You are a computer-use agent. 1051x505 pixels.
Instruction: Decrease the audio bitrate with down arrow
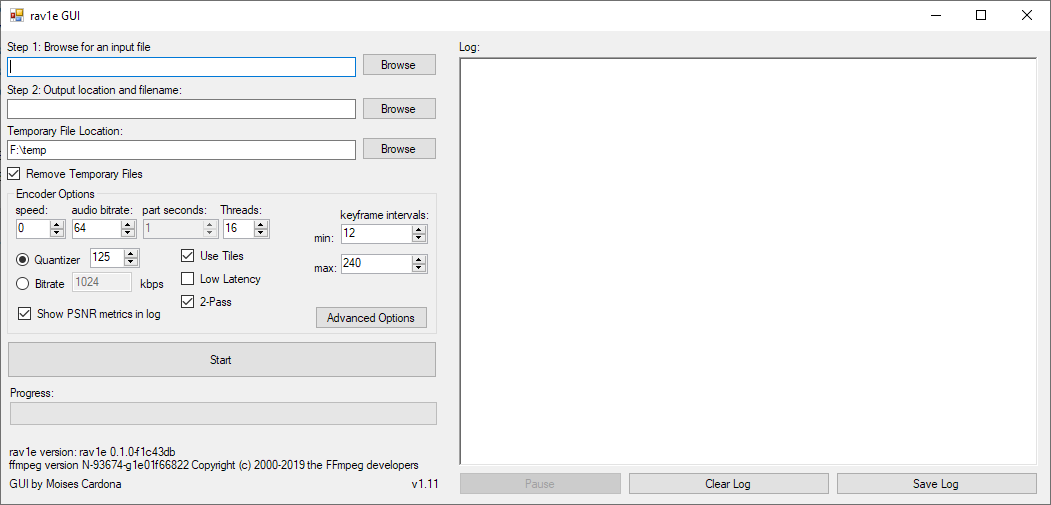point(125,233)
